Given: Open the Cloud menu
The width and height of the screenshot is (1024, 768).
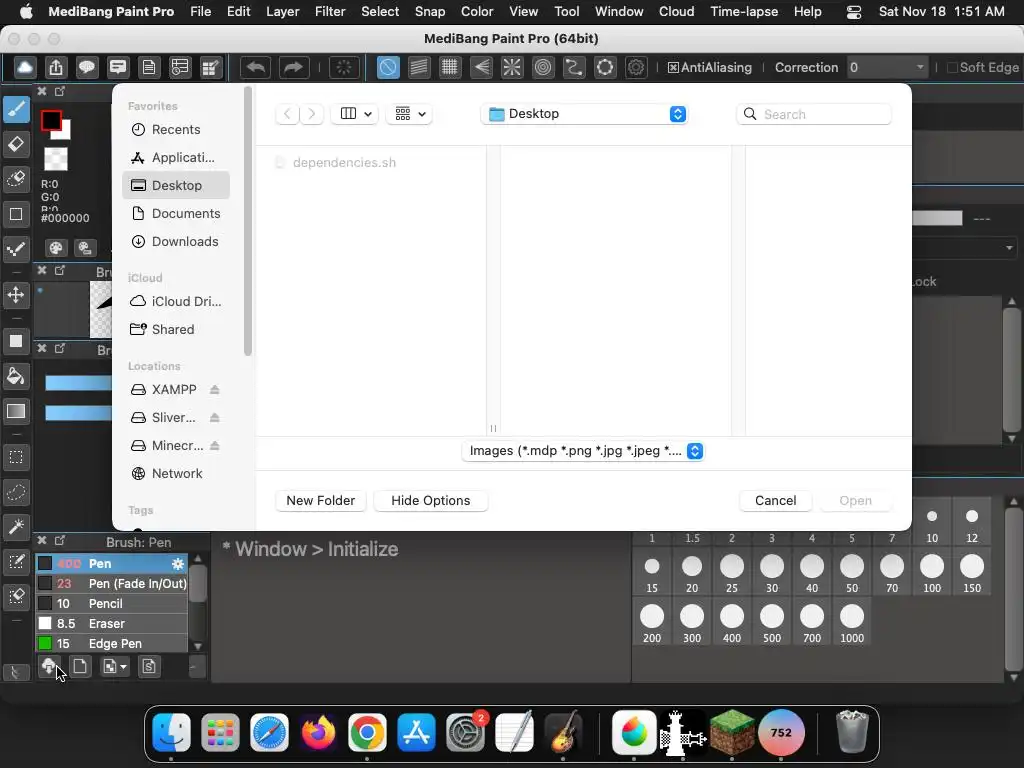Looking at the screenshot, I should click(677, 12).
